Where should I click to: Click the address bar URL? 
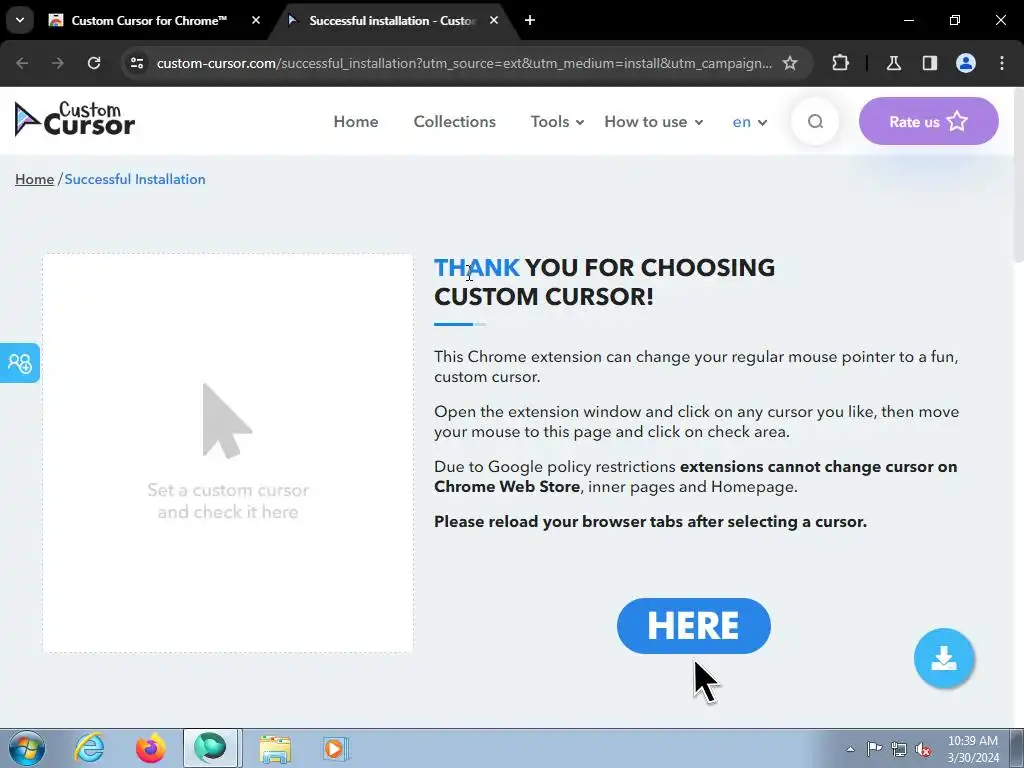(464, 63)
